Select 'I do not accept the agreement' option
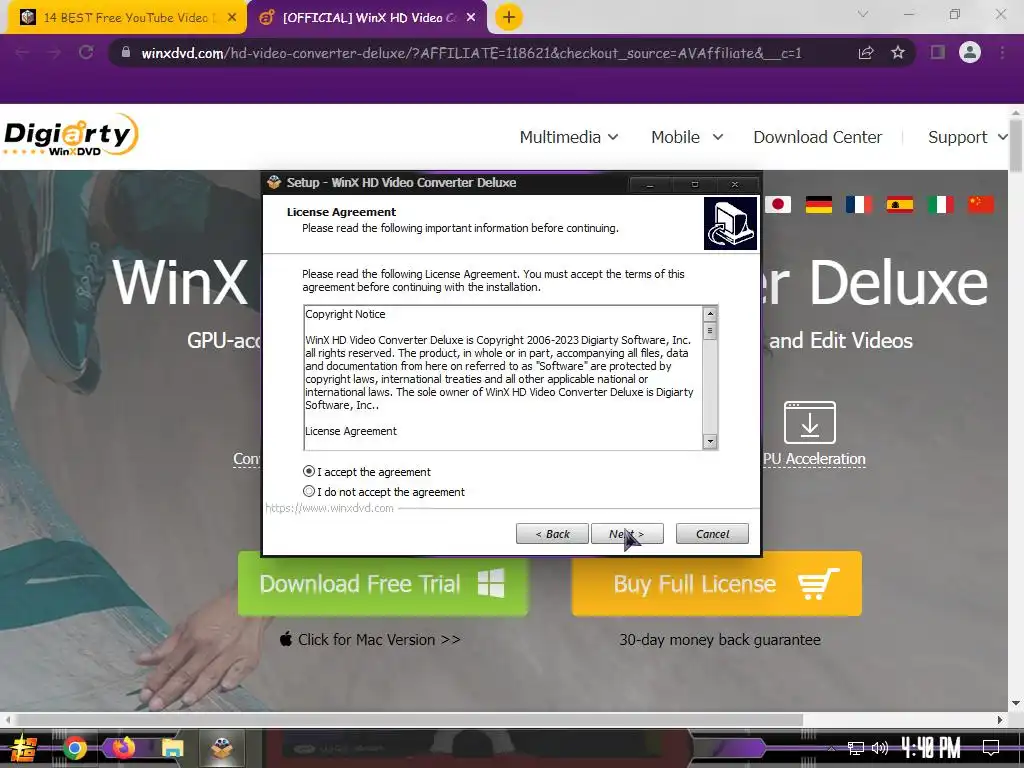1024x768 pixels. pos(309,491)
